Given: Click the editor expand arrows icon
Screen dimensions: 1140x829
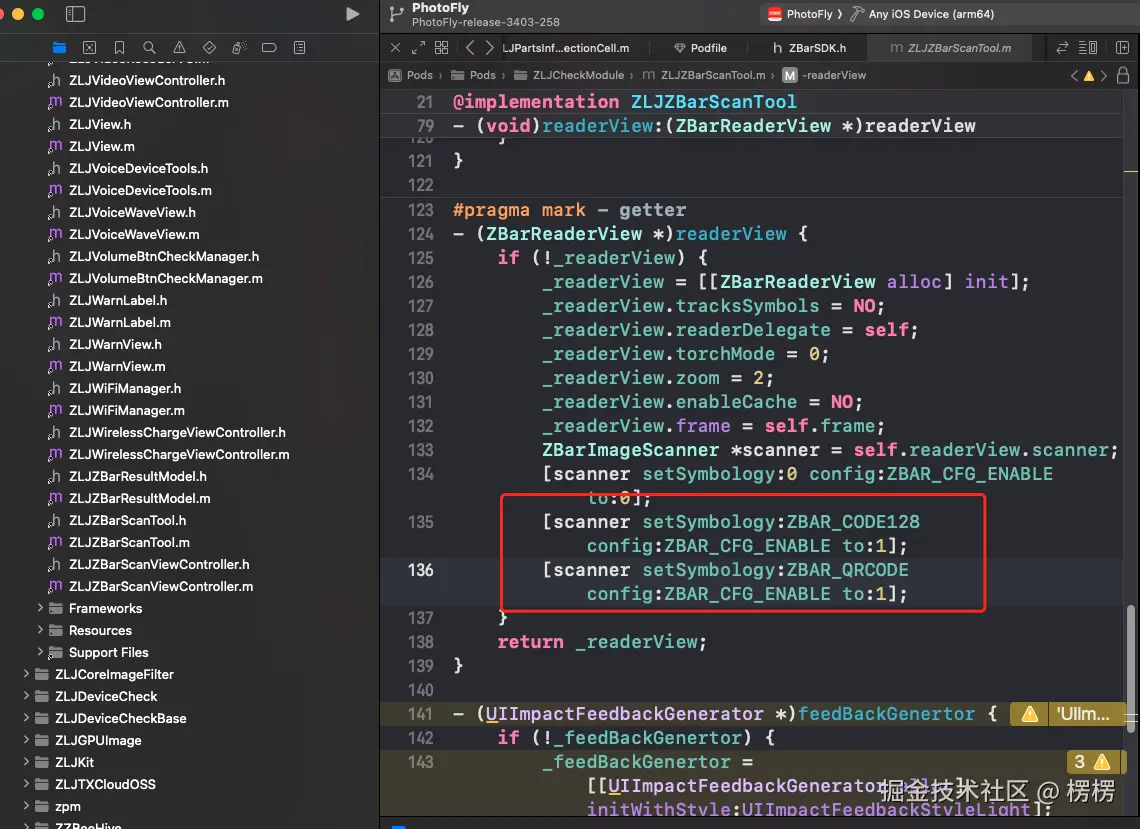Looking at the screenshot, I should point(418,48).
